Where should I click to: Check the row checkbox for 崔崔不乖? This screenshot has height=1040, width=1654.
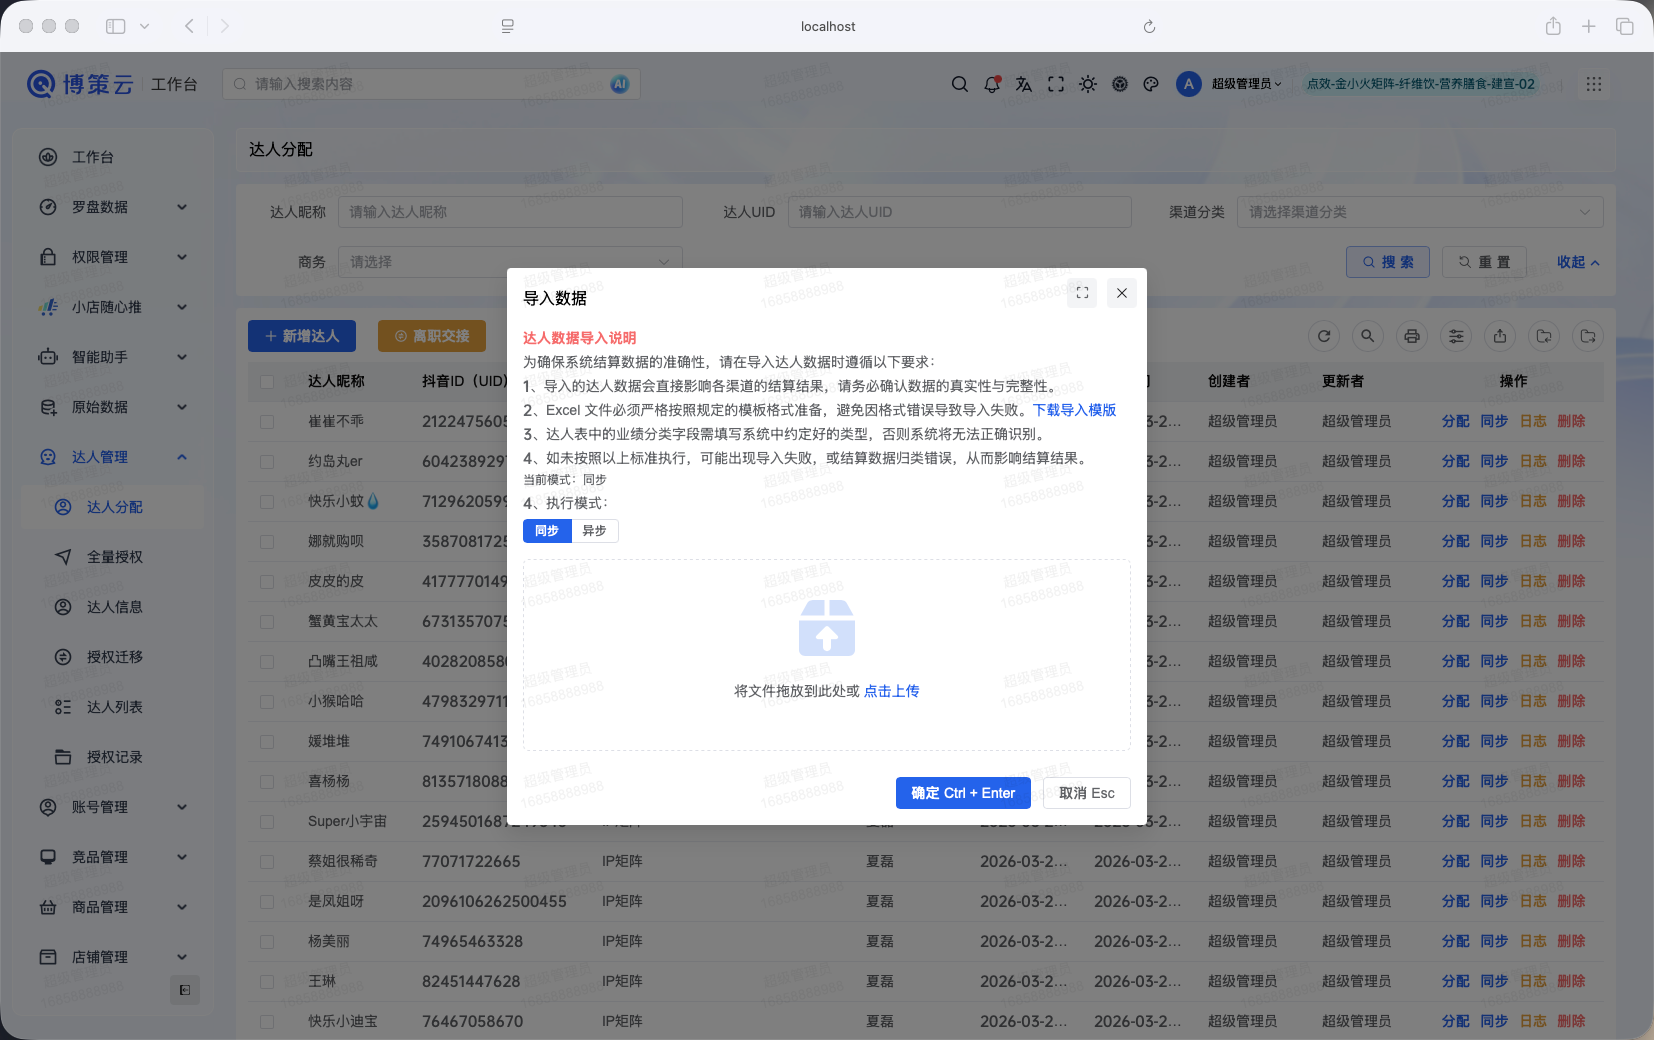coord(267,422)
